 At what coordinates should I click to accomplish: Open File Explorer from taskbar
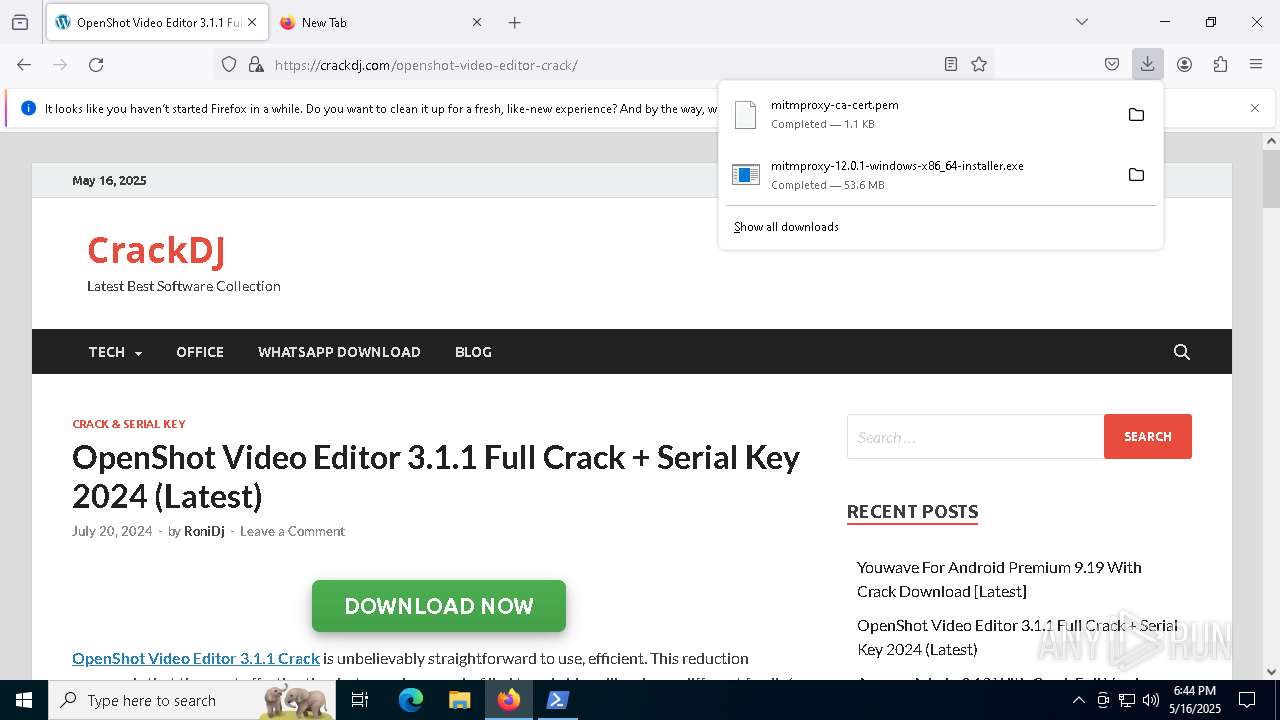459,700
